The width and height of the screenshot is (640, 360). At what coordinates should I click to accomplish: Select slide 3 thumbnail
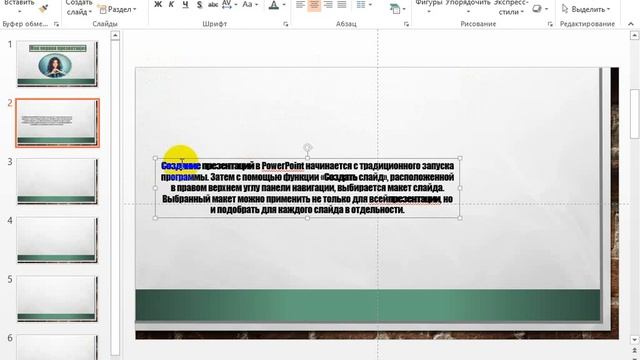57,181
